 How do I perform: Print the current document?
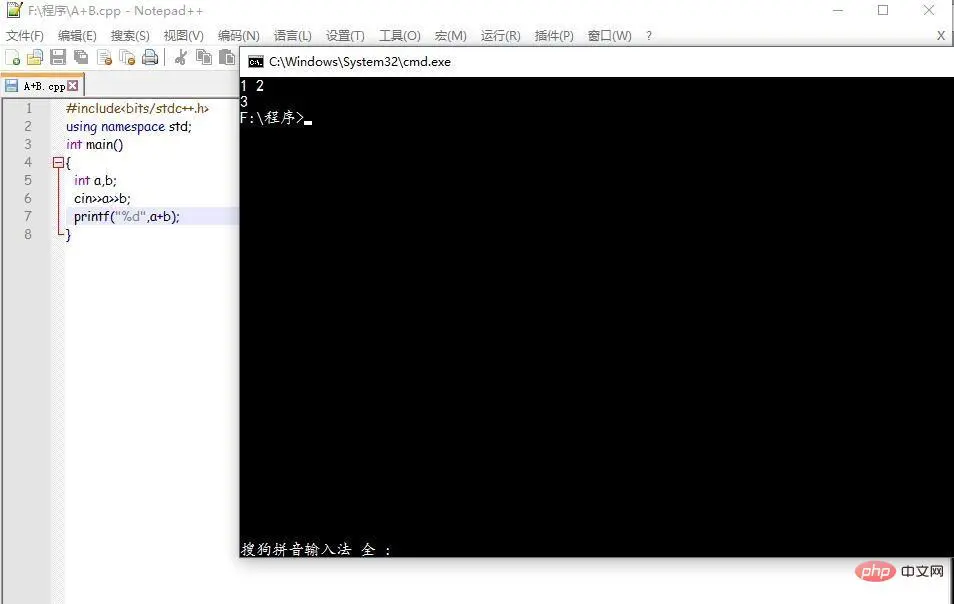click(x=150, y=57)
